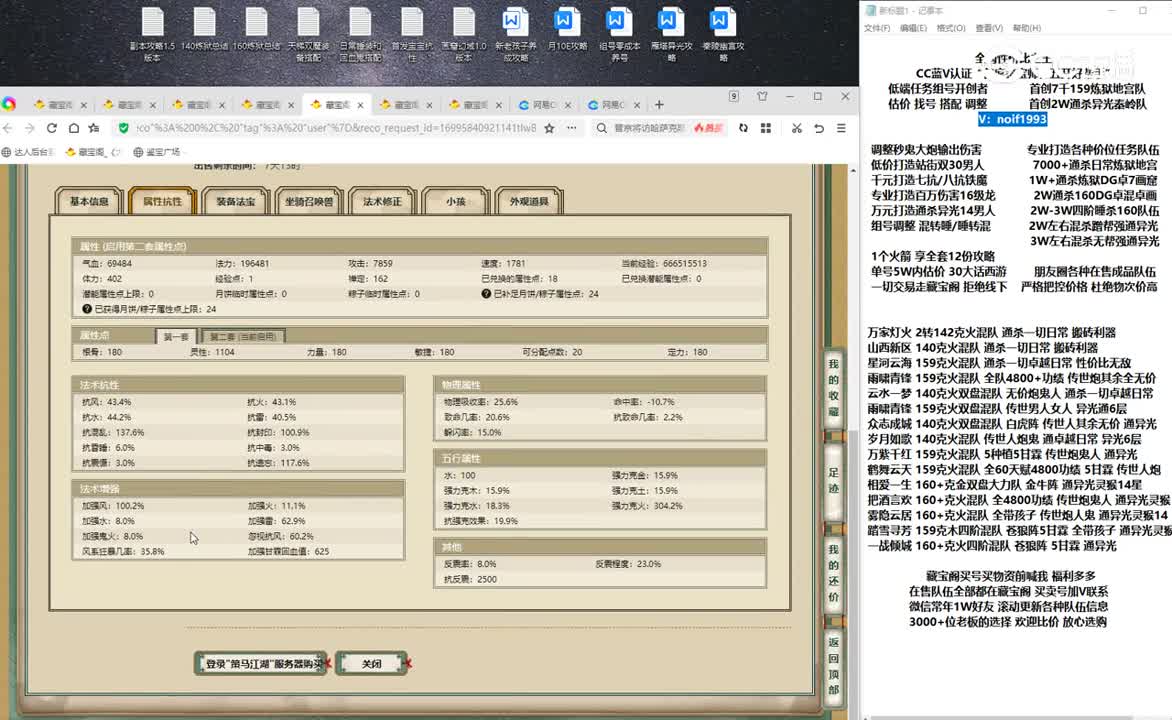Screen dimensions: 1172x720
Task: Open the 装备法宝 tab
Action: 235,201
